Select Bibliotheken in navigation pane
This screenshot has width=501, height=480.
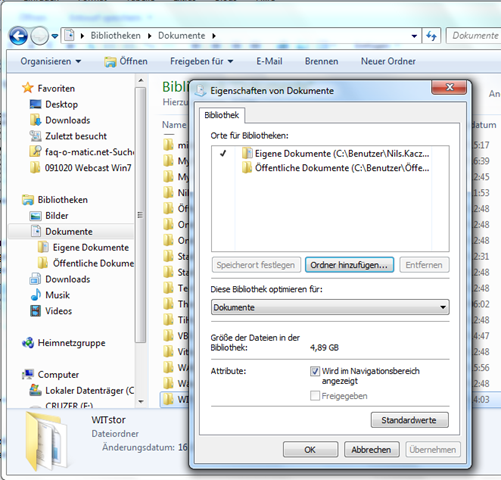(x=55, y=200)
